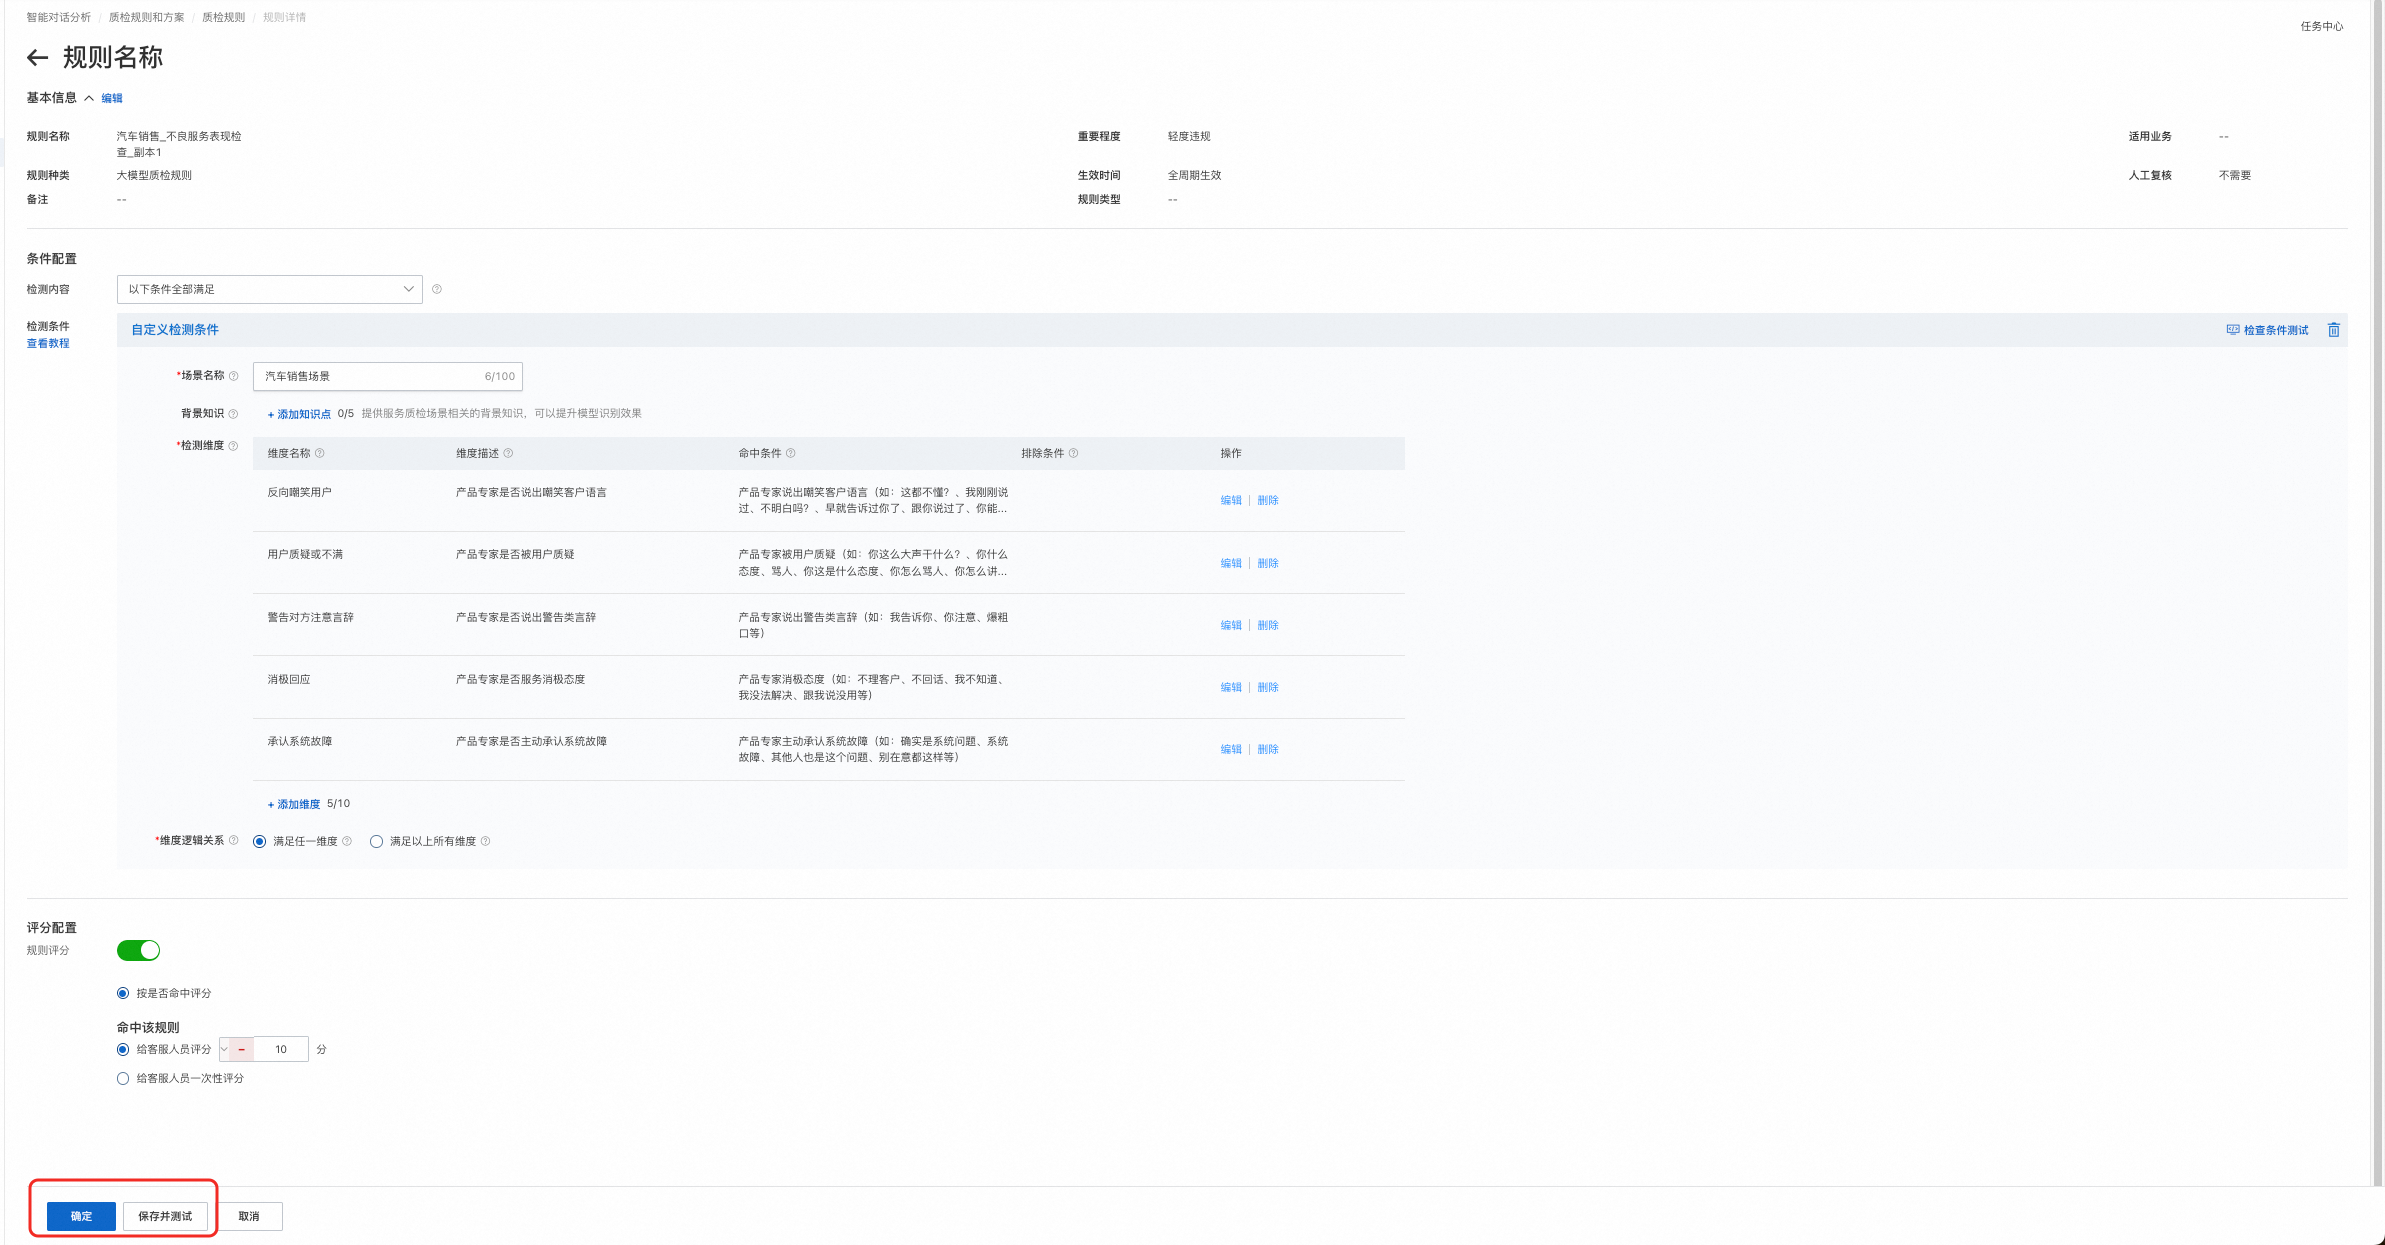Click the 检查条件测试 icon
This screenshot has width=2385, height=1245.
pyautogui.click(x=2232, y=330)
